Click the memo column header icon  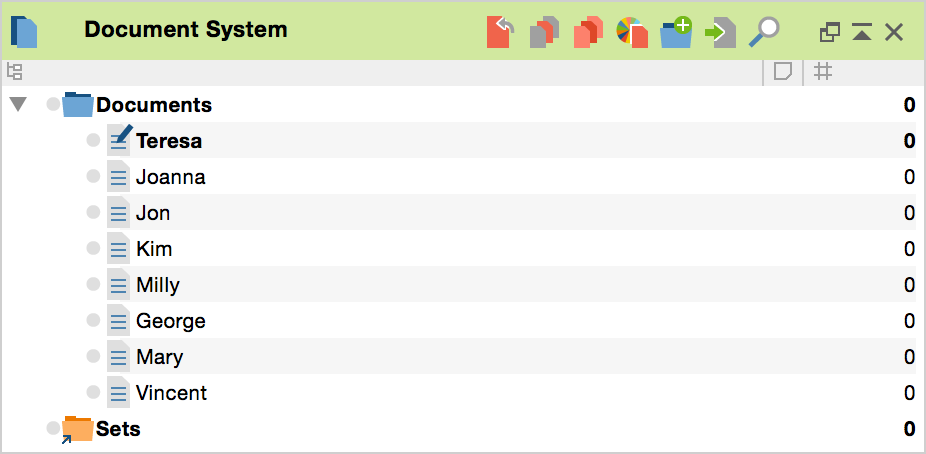783,71
